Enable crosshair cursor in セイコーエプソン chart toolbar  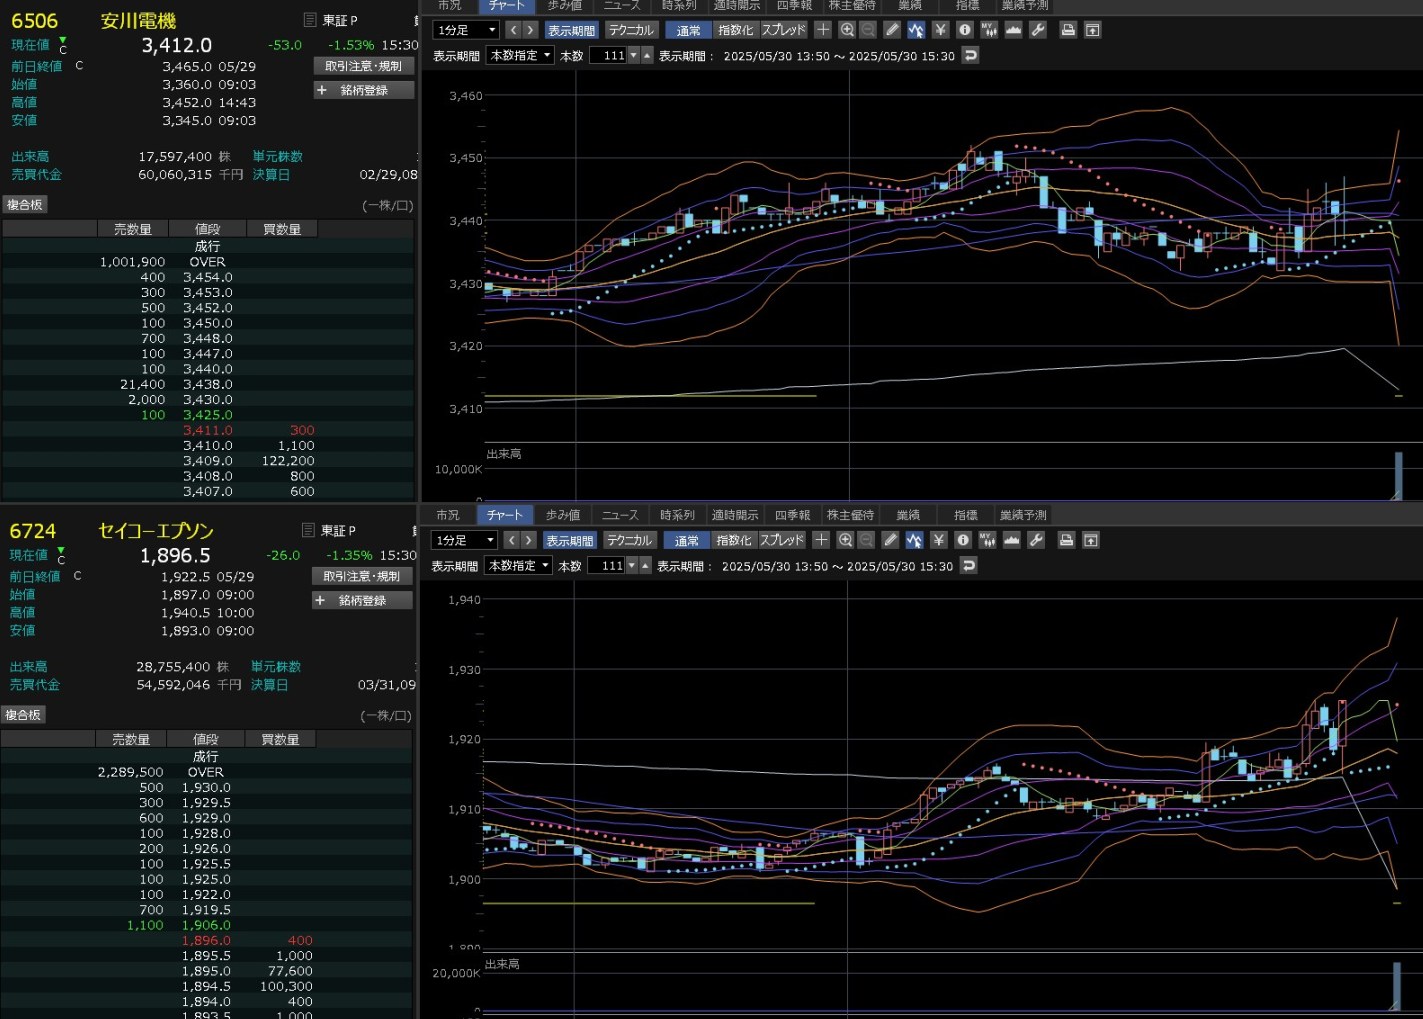(x=821, y=540)
